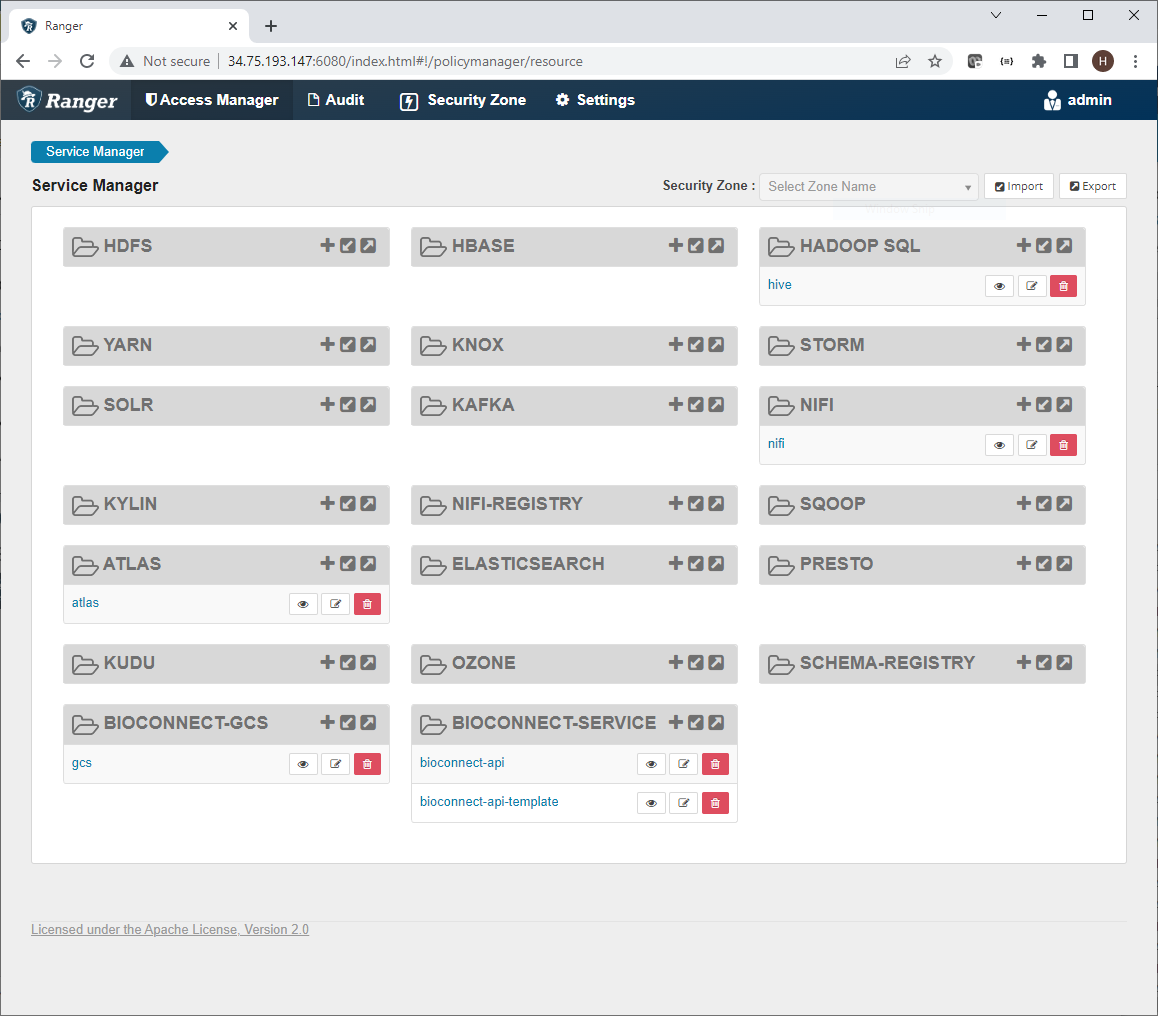Delete the bioconnect-api-template service
Image resolution: width=1158 pixels, height=1016 pixels.
coord(715,802)
